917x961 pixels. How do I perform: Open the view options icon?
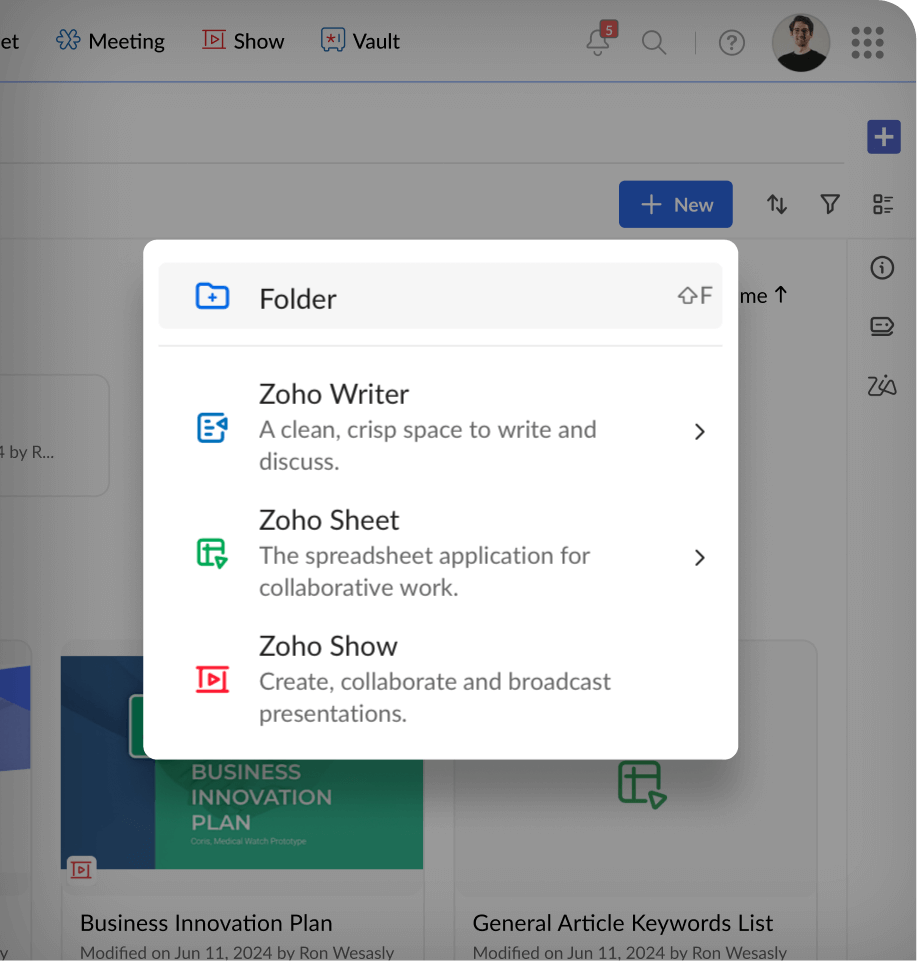pos(883,204)
